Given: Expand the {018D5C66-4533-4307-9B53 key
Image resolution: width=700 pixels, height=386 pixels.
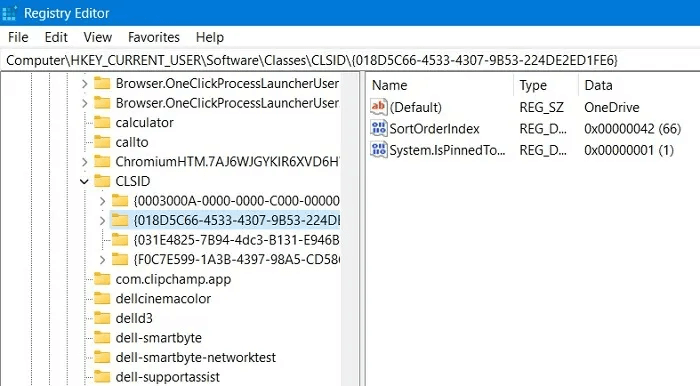Looking at the screenshot, I should point(102,220).
